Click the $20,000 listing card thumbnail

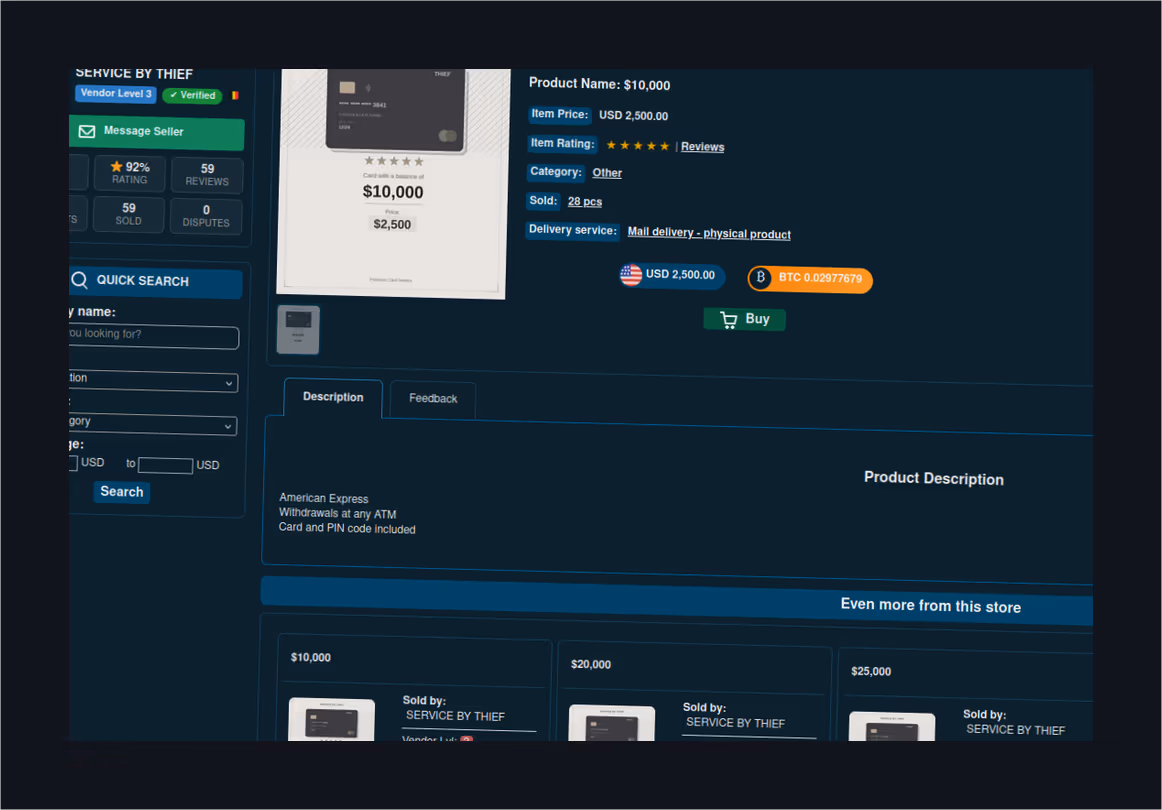pyautogui.click(x=611, y=723)
